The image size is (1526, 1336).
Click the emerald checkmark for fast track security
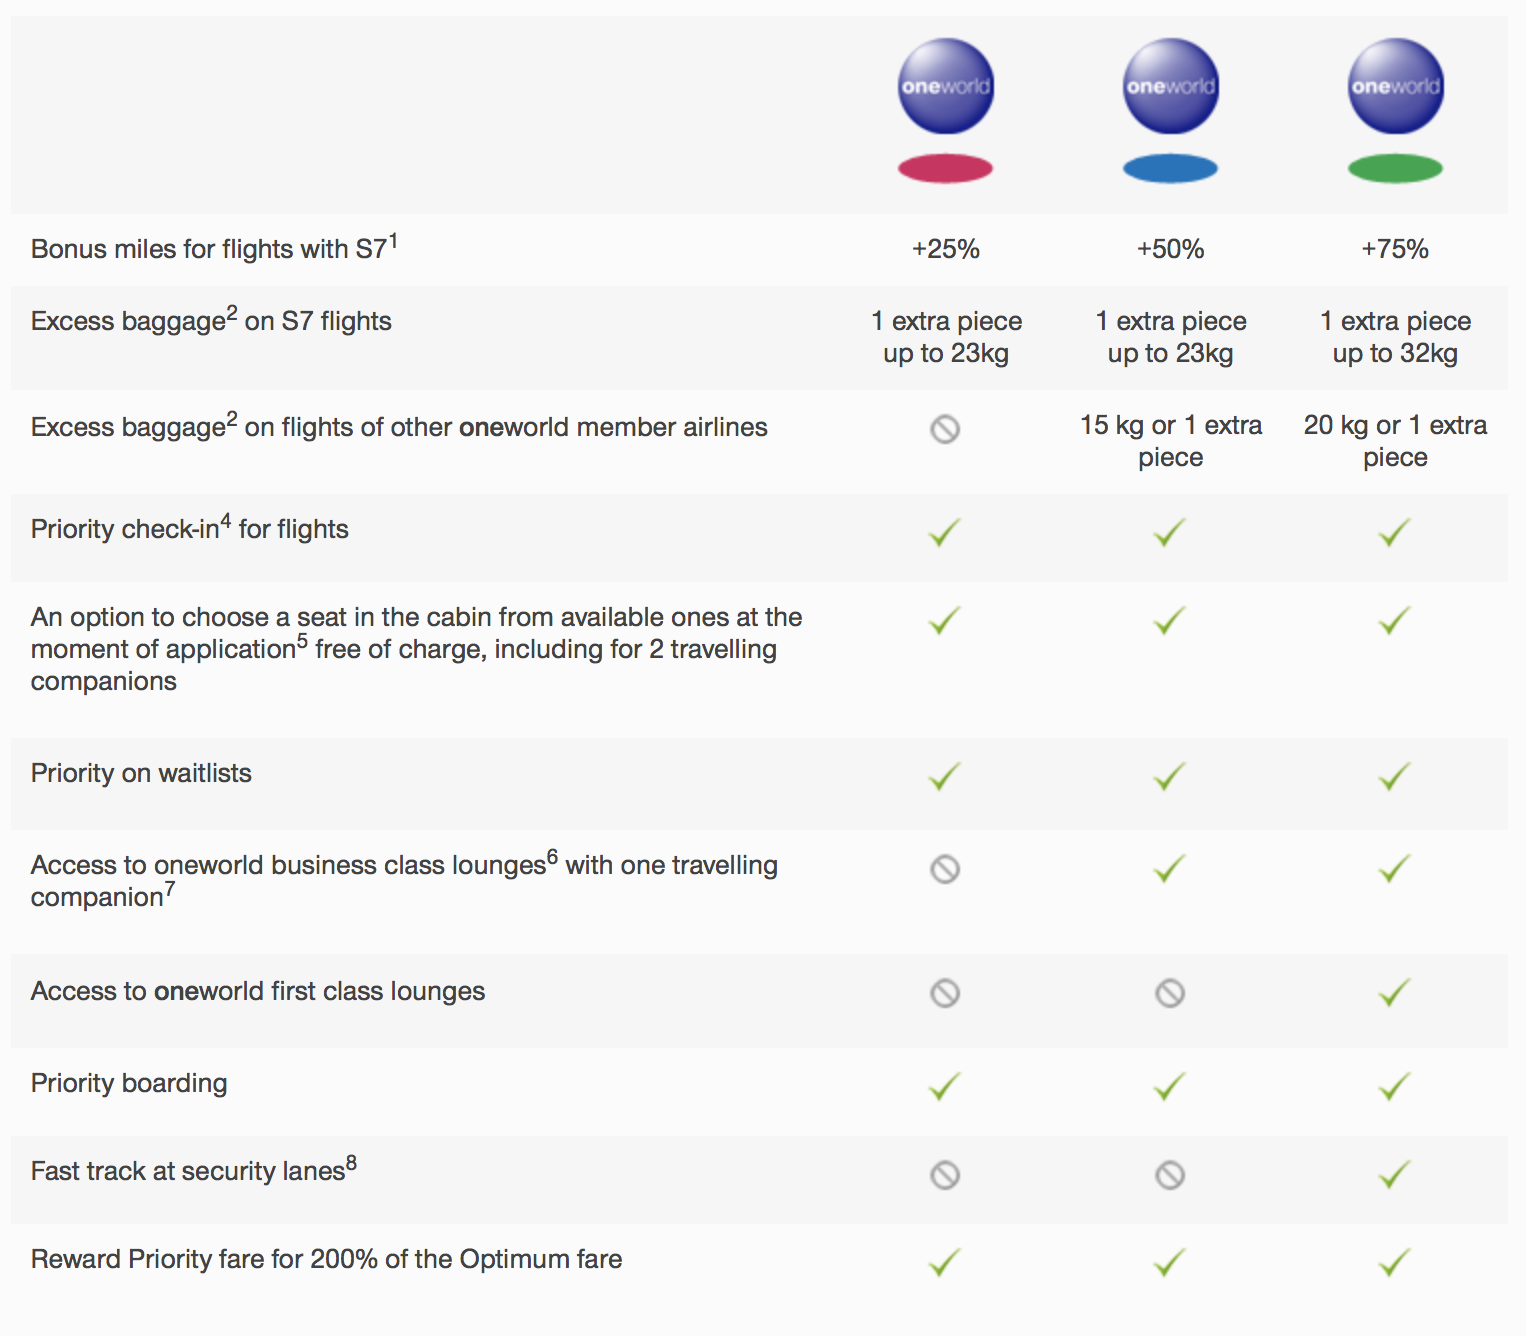[1394, 1174]
